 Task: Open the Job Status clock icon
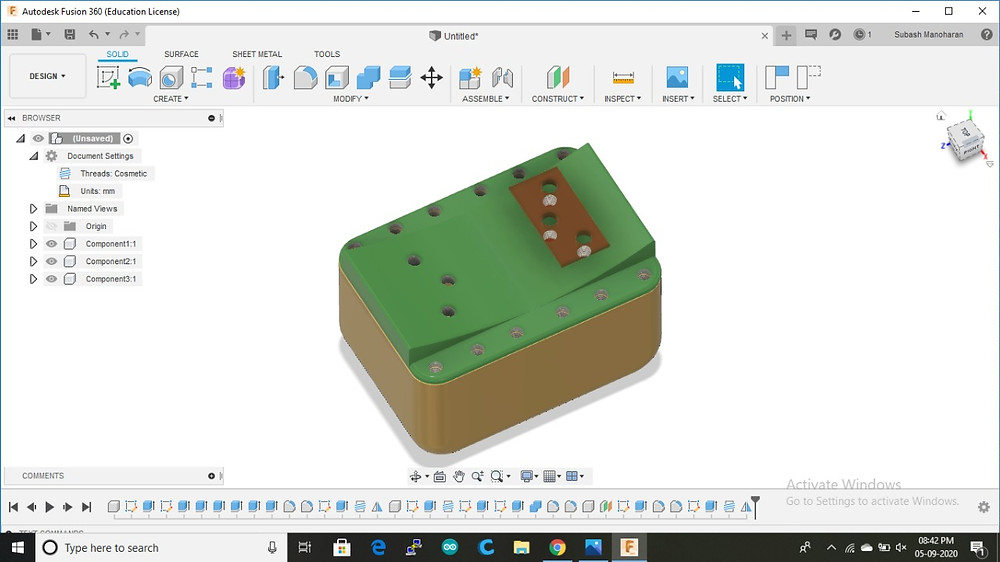pos(859,34)
